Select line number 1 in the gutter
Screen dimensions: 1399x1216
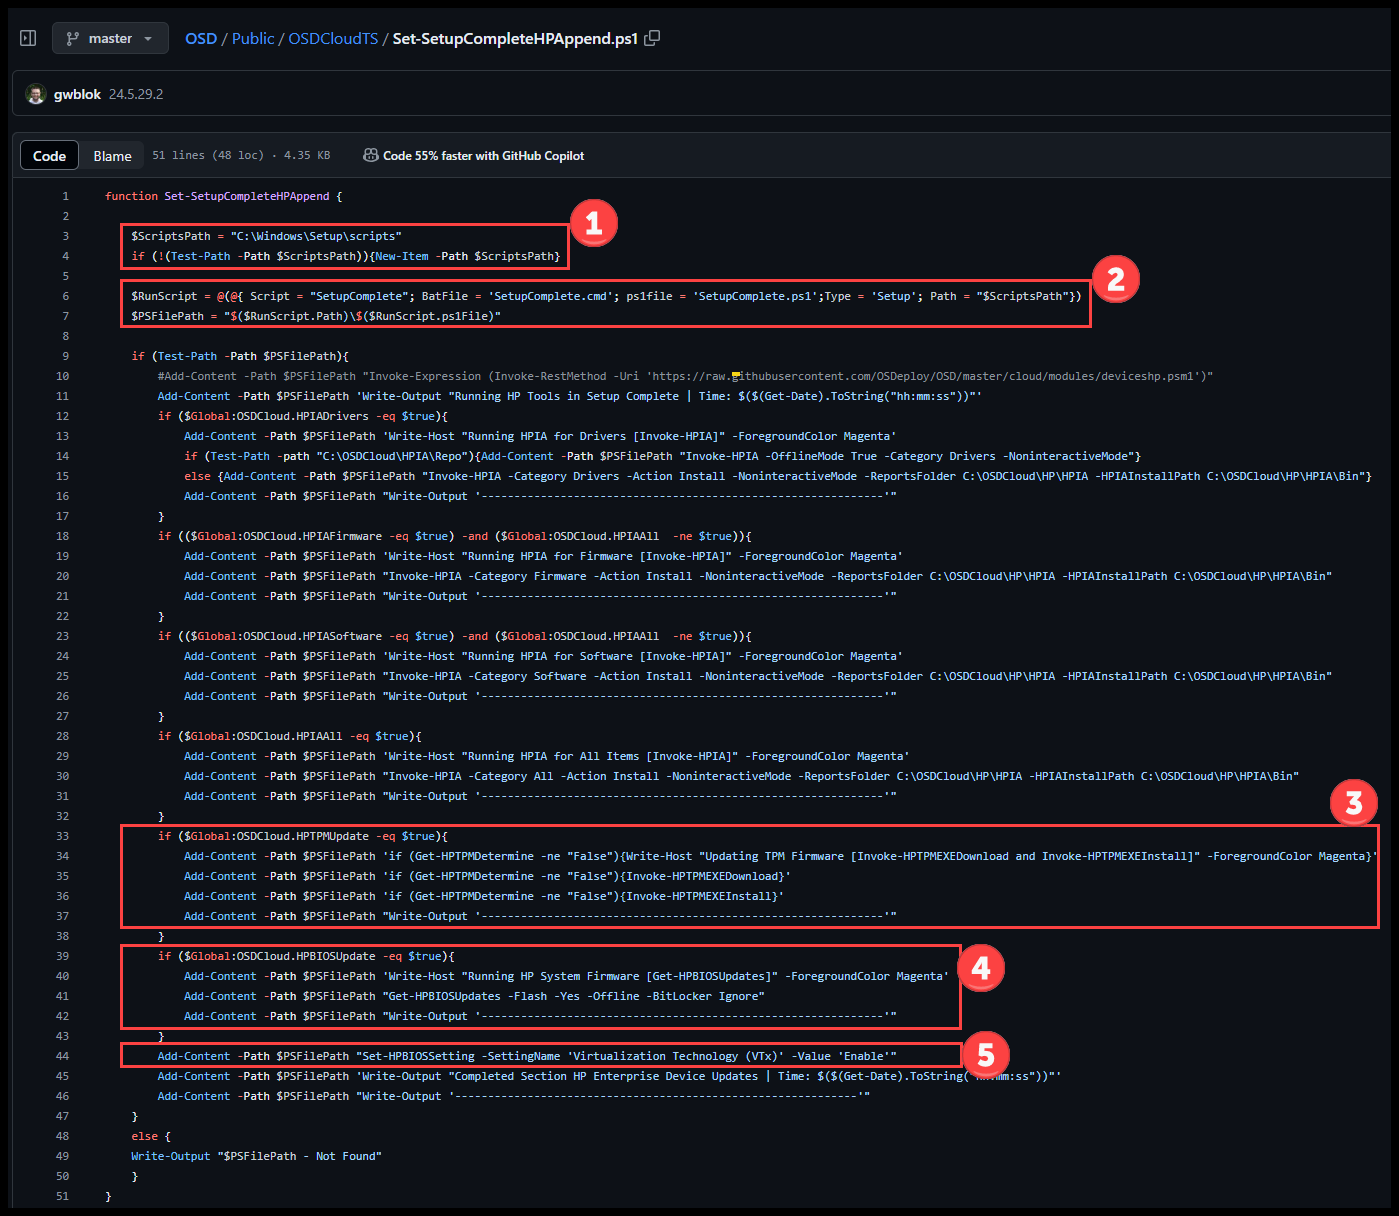pyautogui.click(x=65, y=196)
